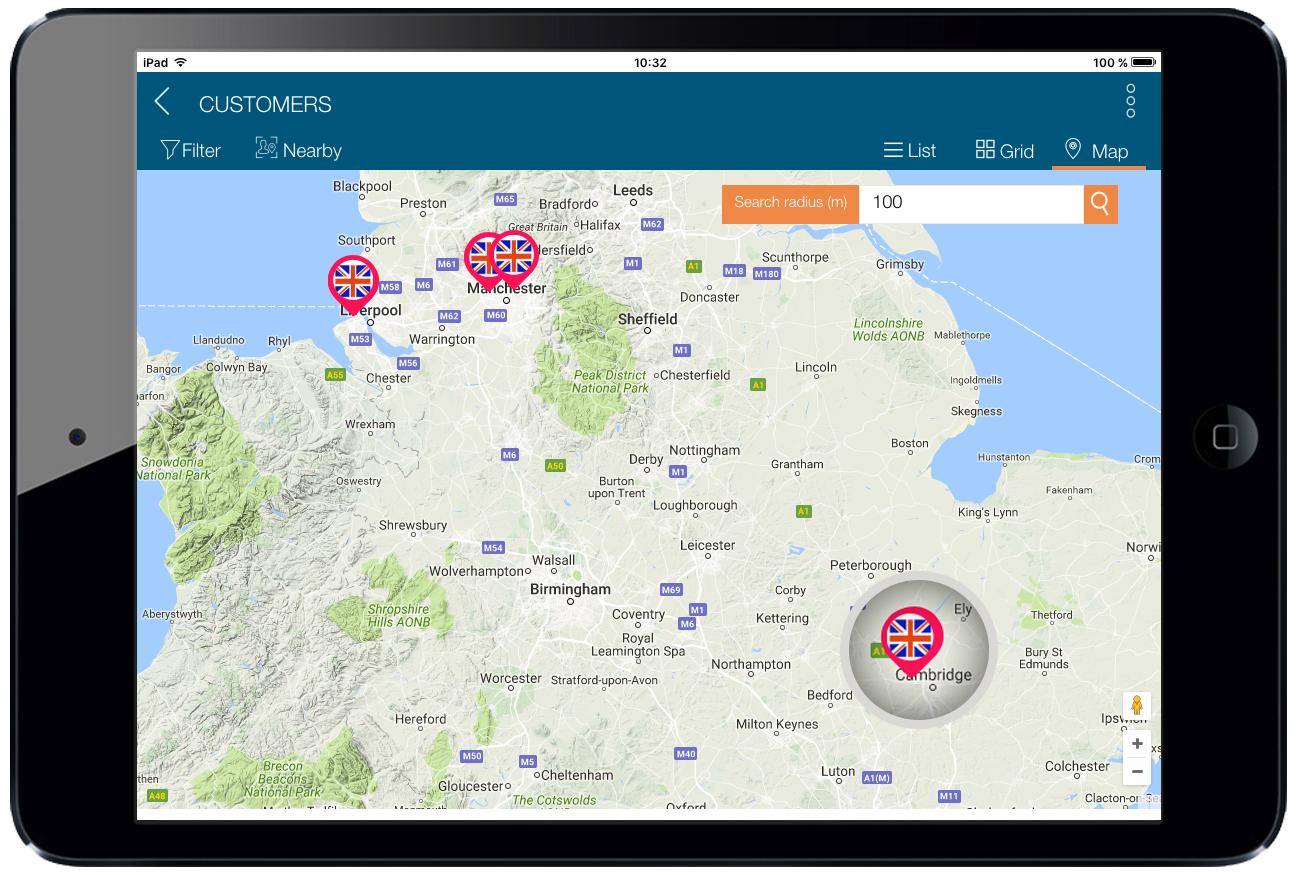This screenshot has height=875, width=1296.
Task: Click the Nottingham label on map
Action: pos(705,450)
